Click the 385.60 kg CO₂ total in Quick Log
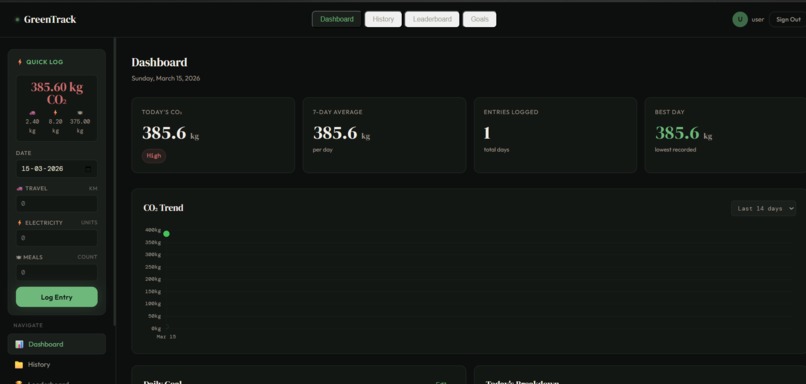Viewport: 806px width, 384px height. pos(57,93)
